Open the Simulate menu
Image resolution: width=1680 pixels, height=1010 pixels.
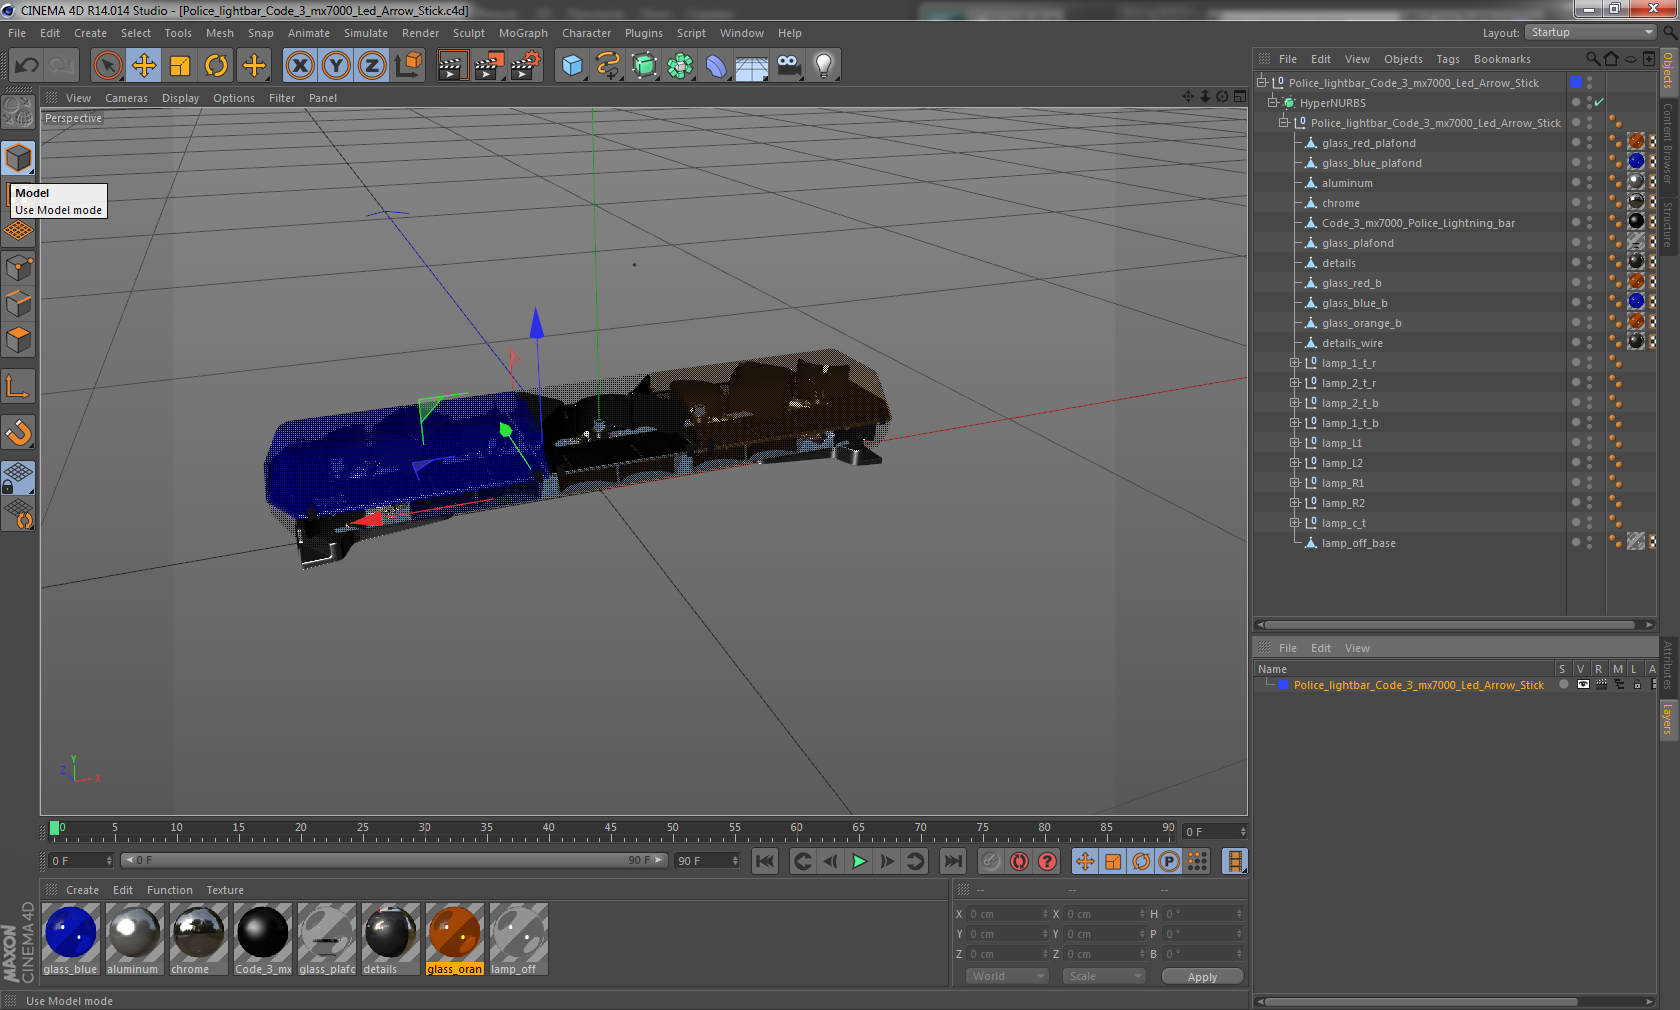tap(366, 33)
